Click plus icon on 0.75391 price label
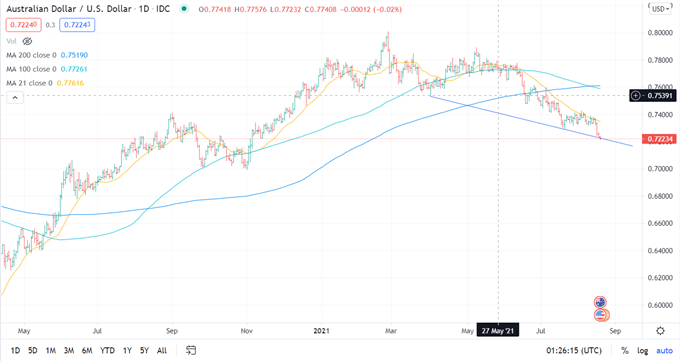 636,95
